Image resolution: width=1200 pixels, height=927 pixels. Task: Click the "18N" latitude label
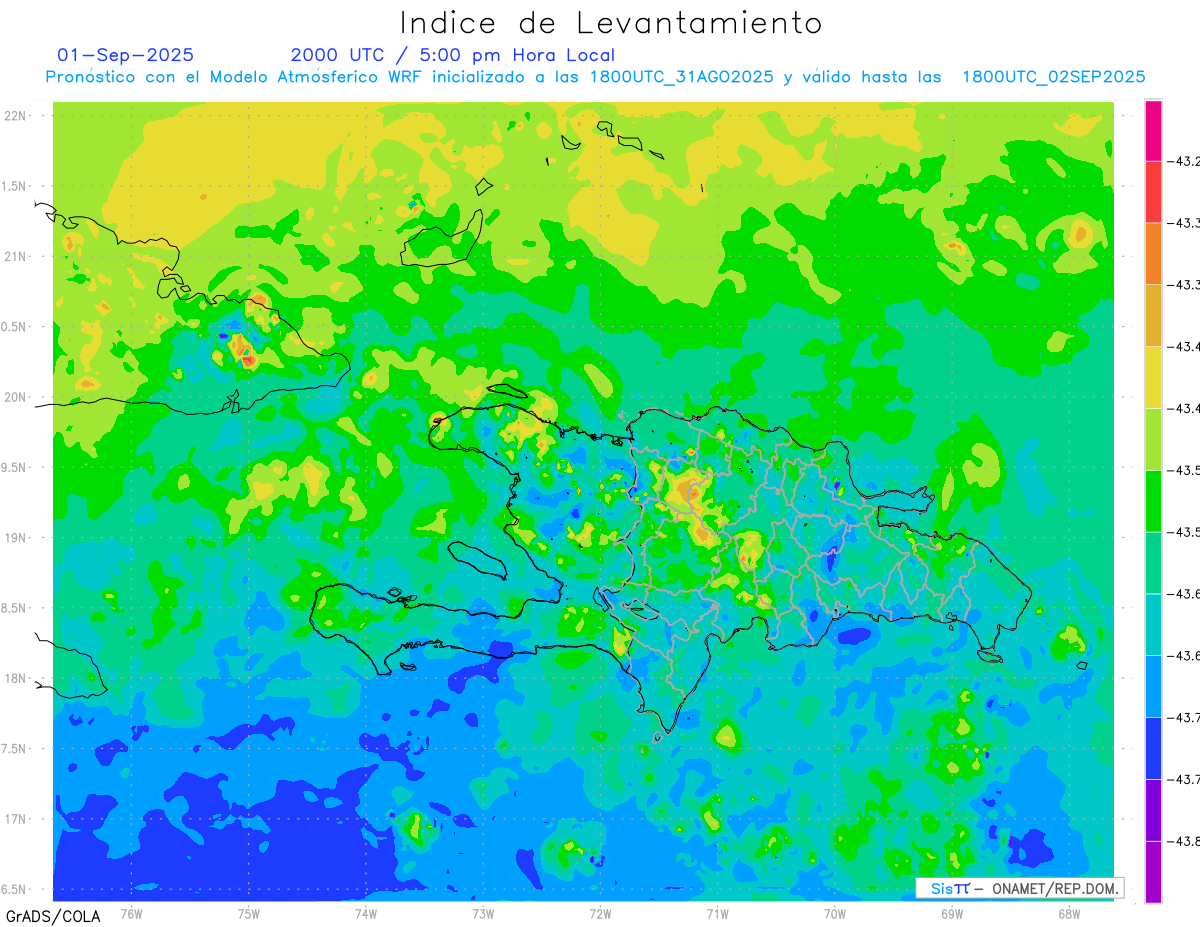tap(15, 679)
